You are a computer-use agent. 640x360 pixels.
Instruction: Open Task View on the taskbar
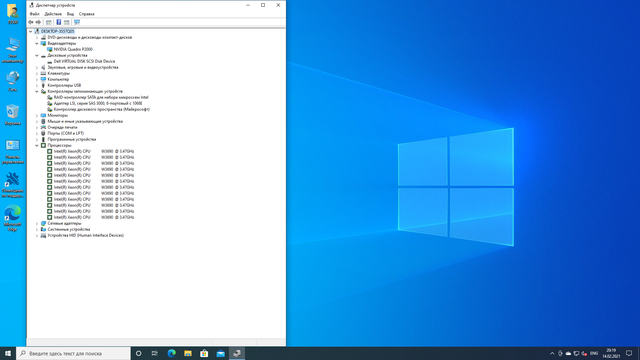coord(155,353)
